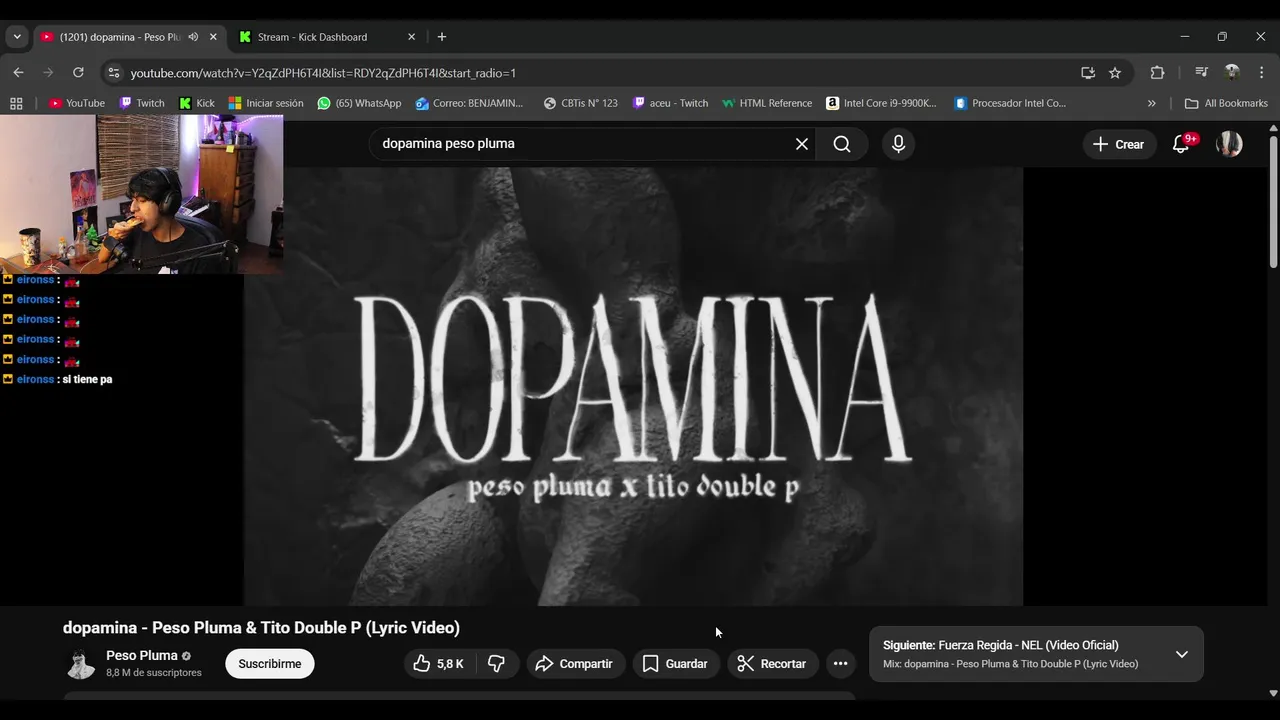Click the install app icon in address bar

pos(1088,73)
